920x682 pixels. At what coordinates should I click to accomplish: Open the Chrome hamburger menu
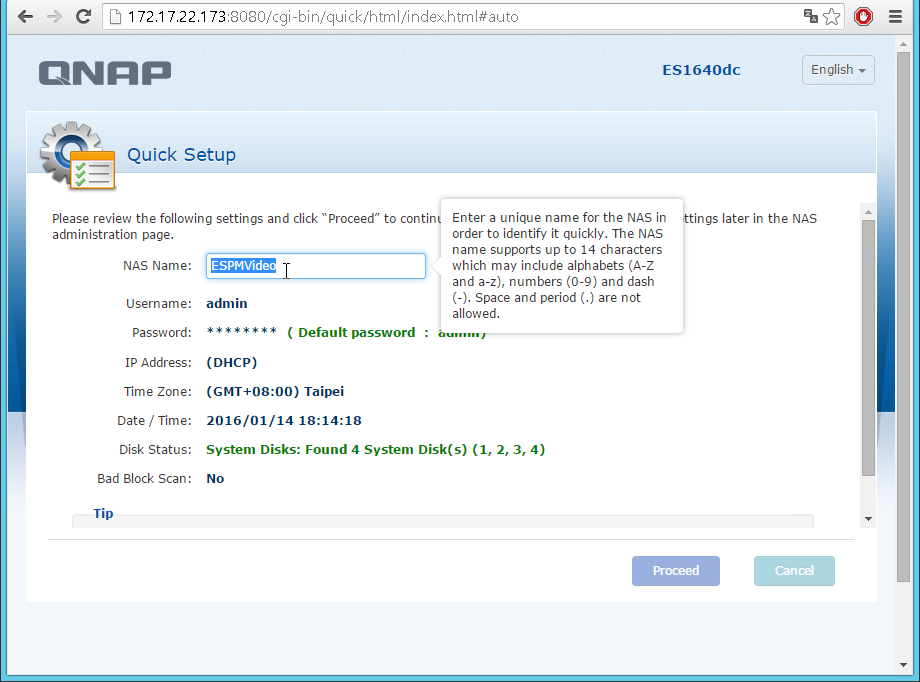pyautogui.click(x=895, y=17)
